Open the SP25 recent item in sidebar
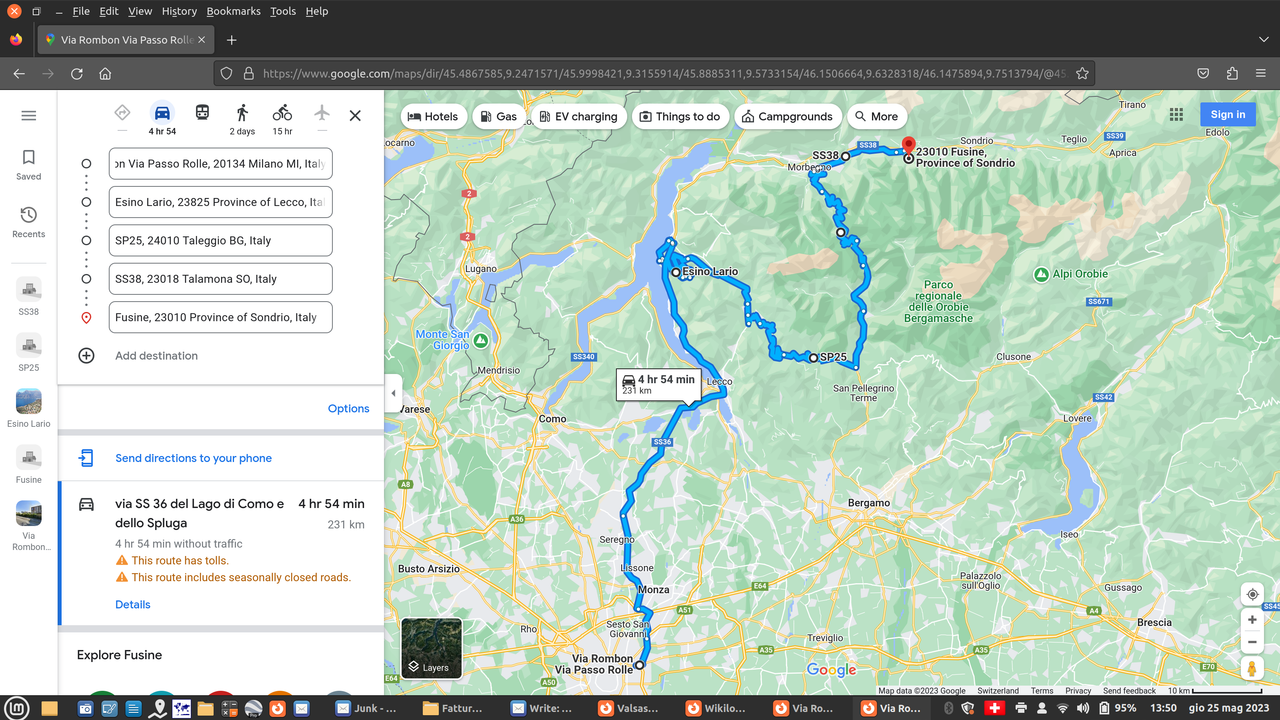 pyautogui.click(x=29, y=352)
